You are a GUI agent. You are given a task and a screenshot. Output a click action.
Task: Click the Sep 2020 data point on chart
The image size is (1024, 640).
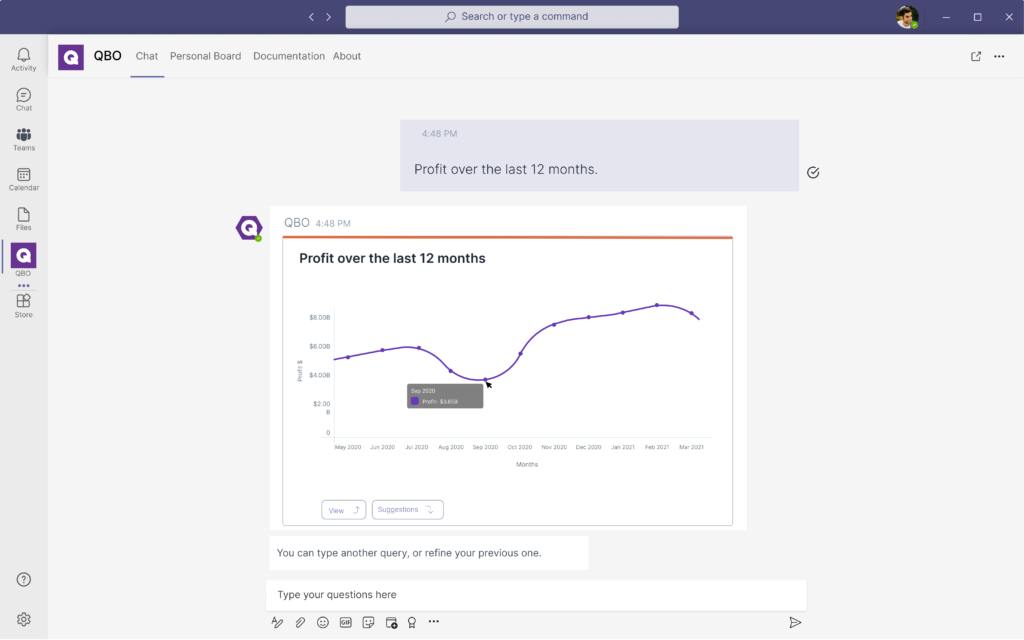tap(486, 380)
